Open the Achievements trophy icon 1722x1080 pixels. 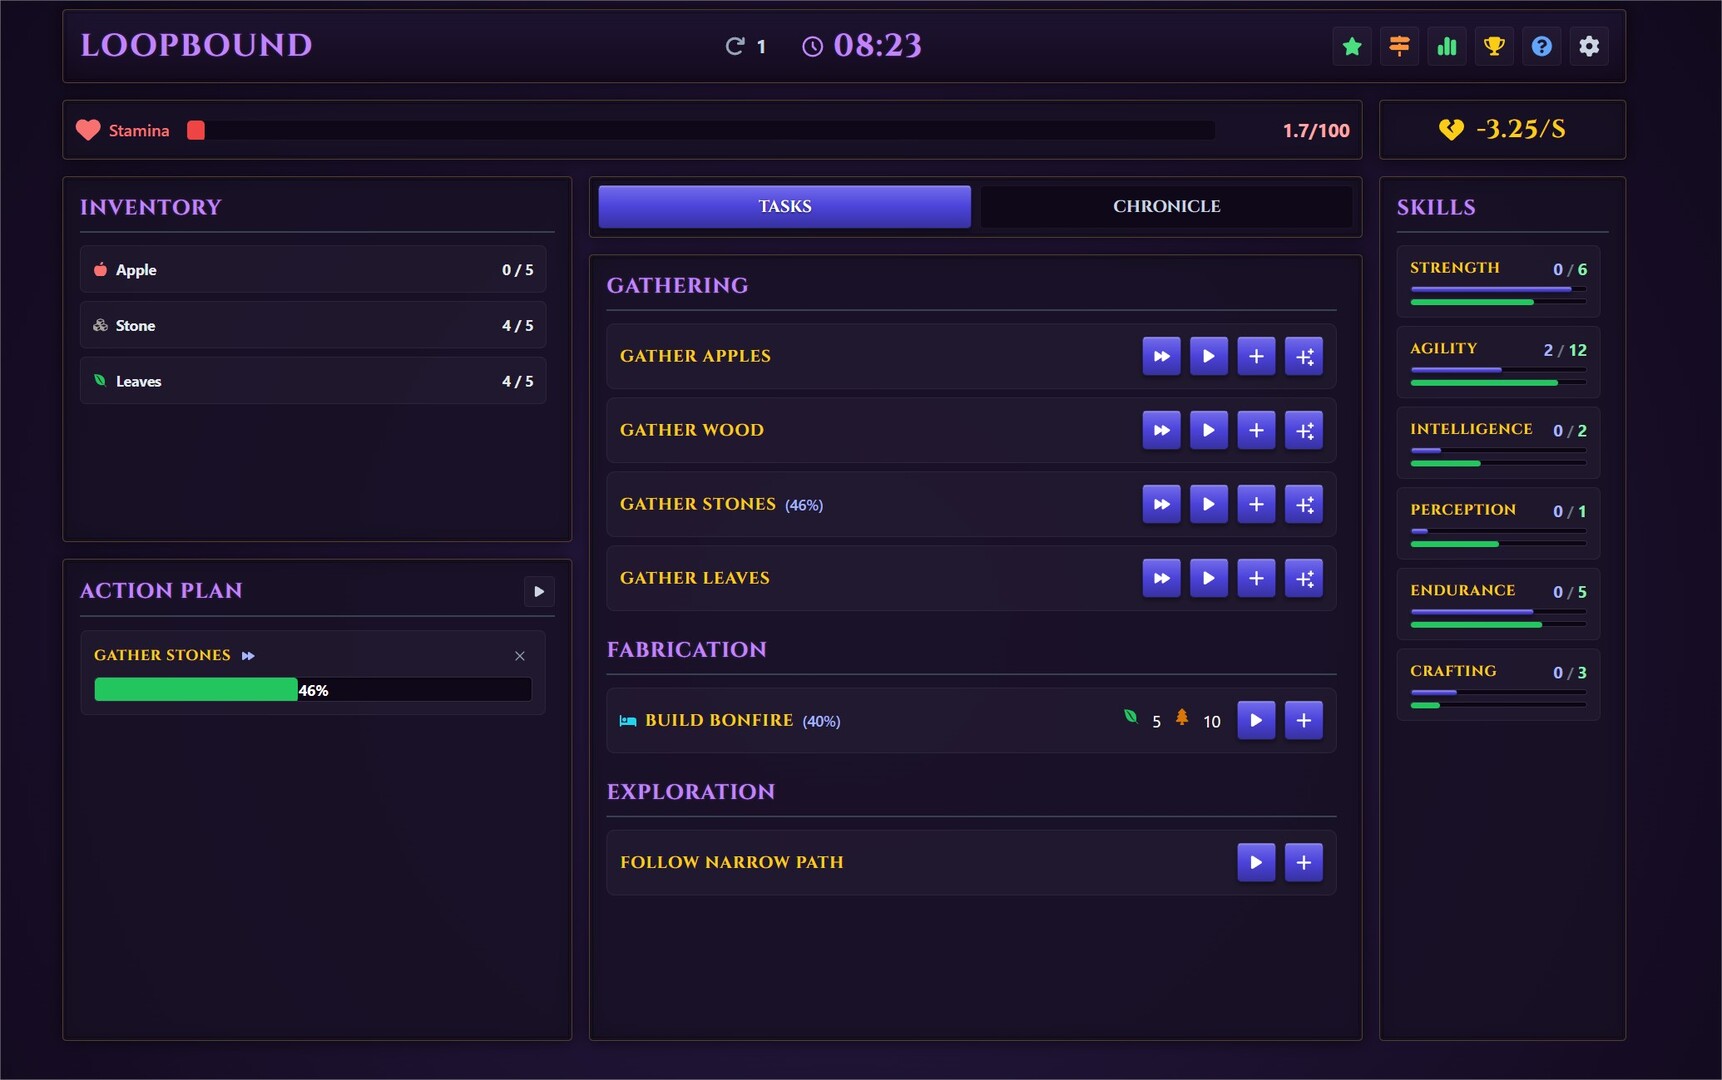(x=1494, y=46)
